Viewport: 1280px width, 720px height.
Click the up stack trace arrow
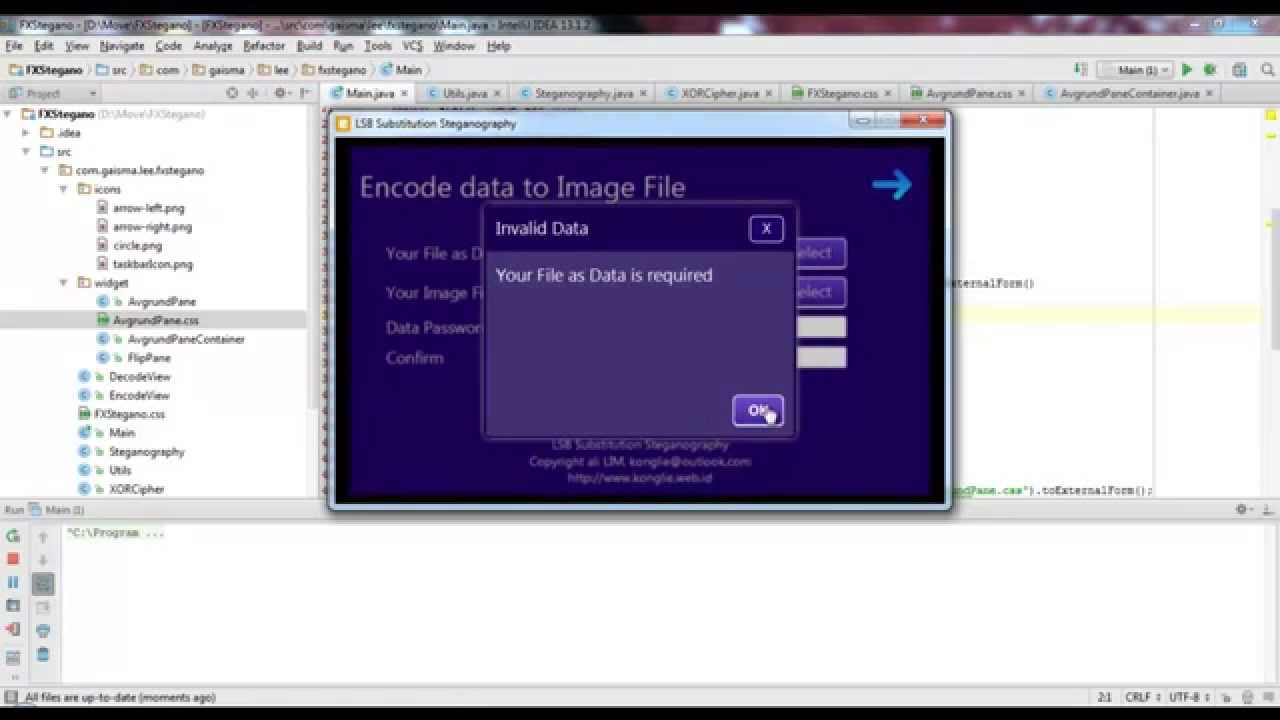point(43,537)
